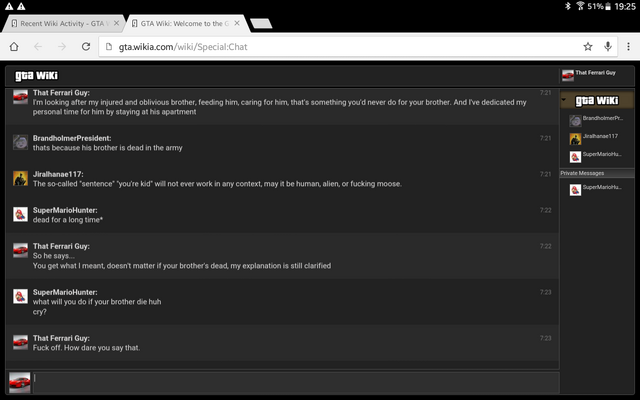Go back with the browser back arrow
Viewport: 640px width, 400px height.
[38, 47]
